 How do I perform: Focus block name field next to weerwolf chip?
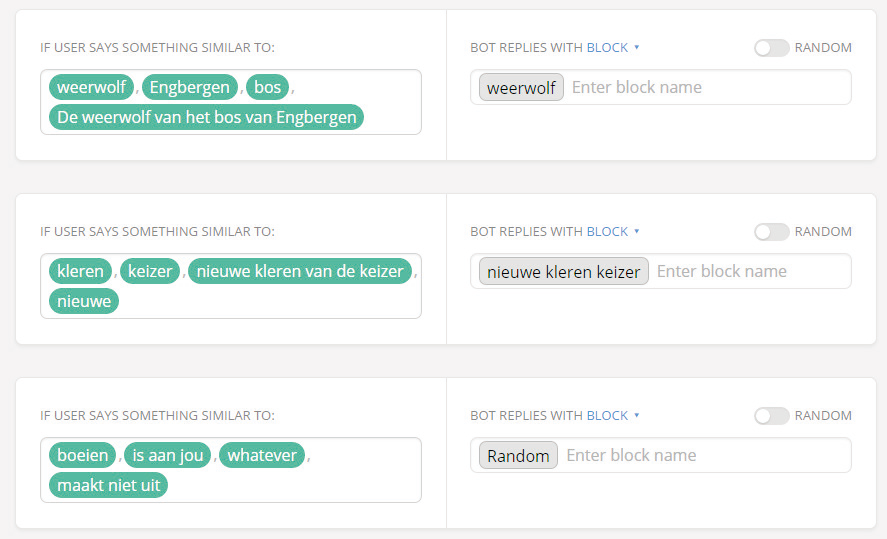click(x=705, y=88)
